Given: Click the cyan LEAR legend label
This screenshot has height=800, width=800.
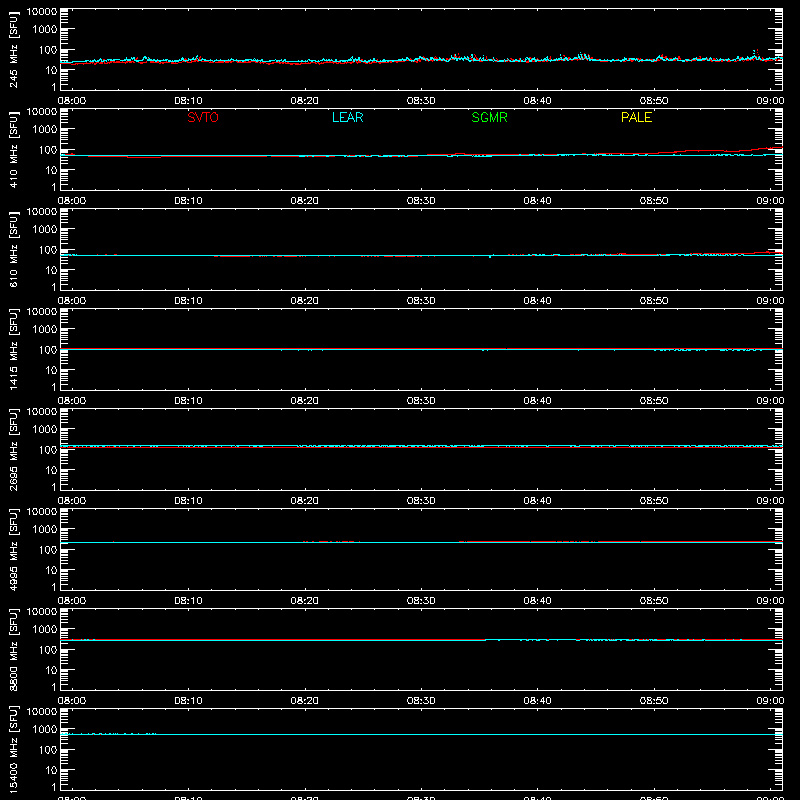Looking at the screenshot, I should (347, 117).
